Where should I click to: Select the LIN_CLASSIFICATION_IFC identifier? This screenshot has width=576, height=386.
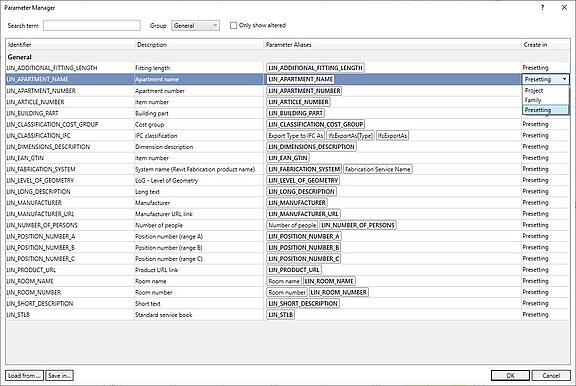pyautogui.click(x=39, y=136)
